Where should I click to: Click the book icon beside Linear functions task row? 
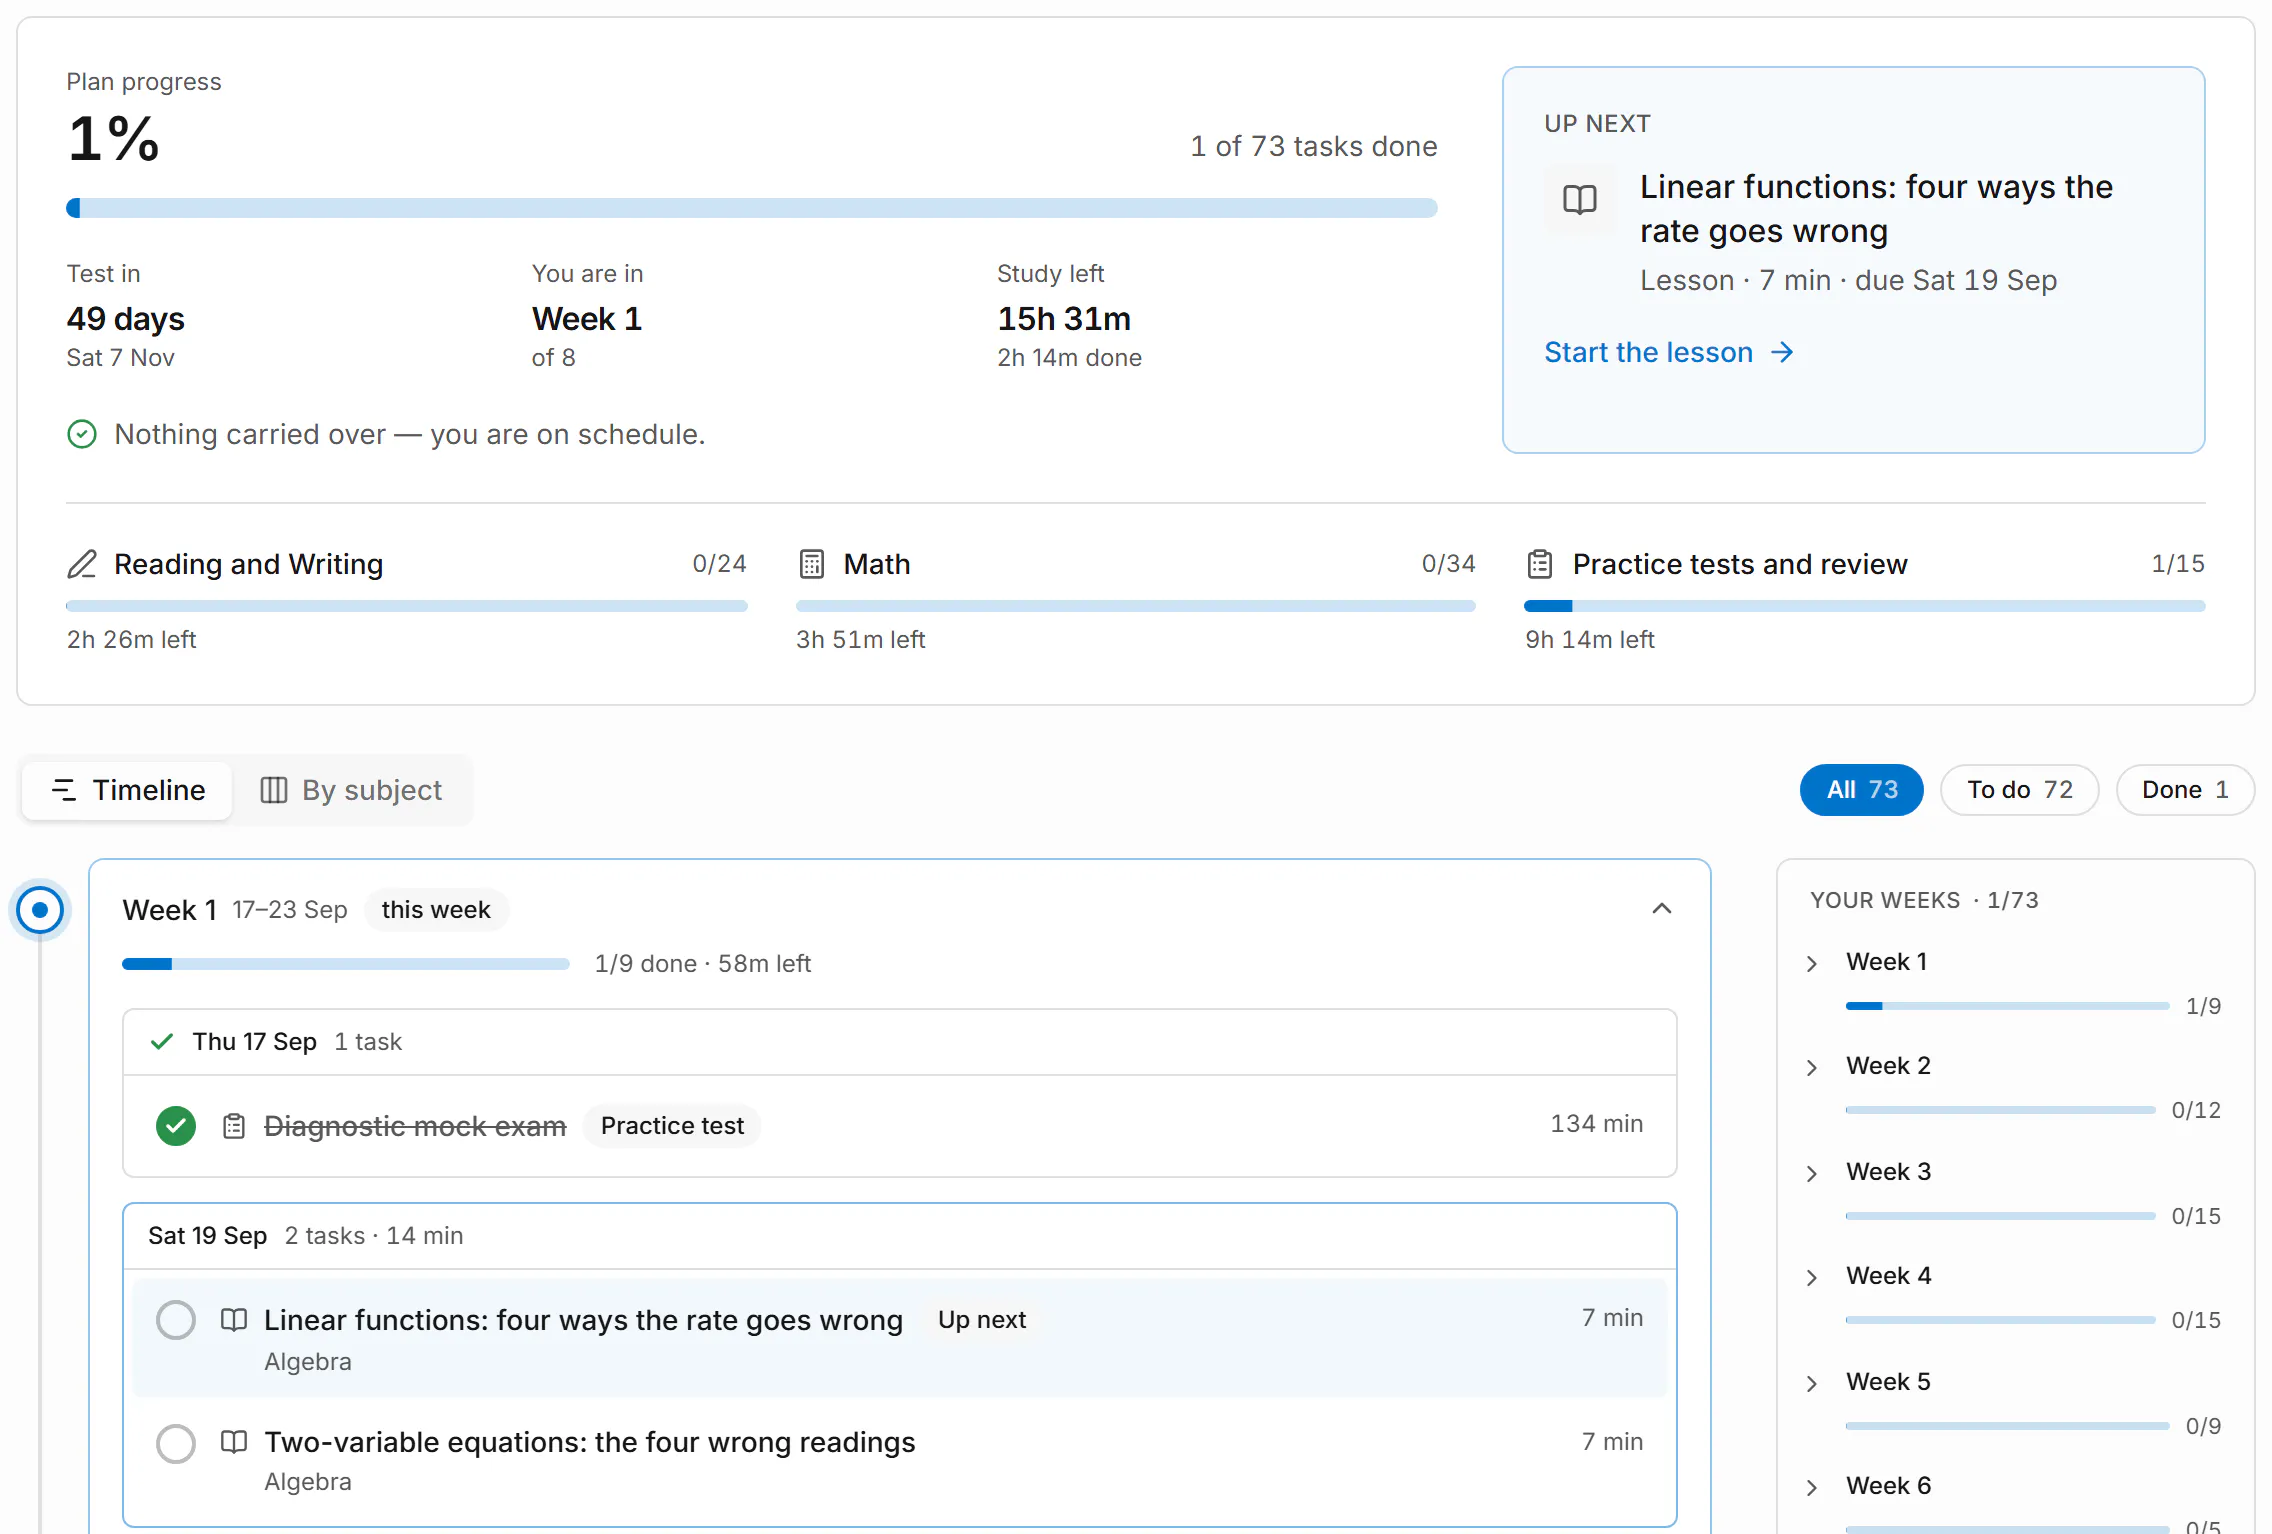(234, 1320)
